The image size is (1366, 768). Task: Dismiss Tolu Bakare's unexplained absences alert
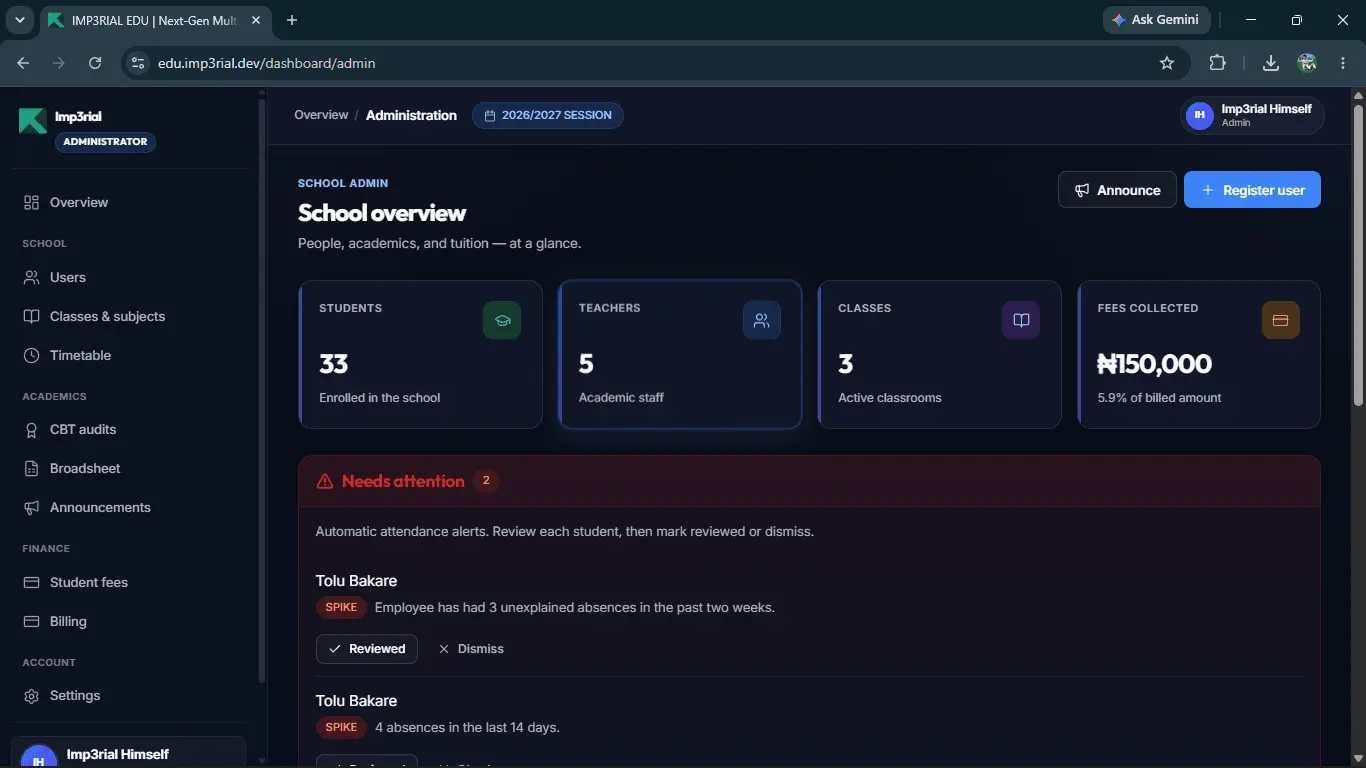[471, 649]
